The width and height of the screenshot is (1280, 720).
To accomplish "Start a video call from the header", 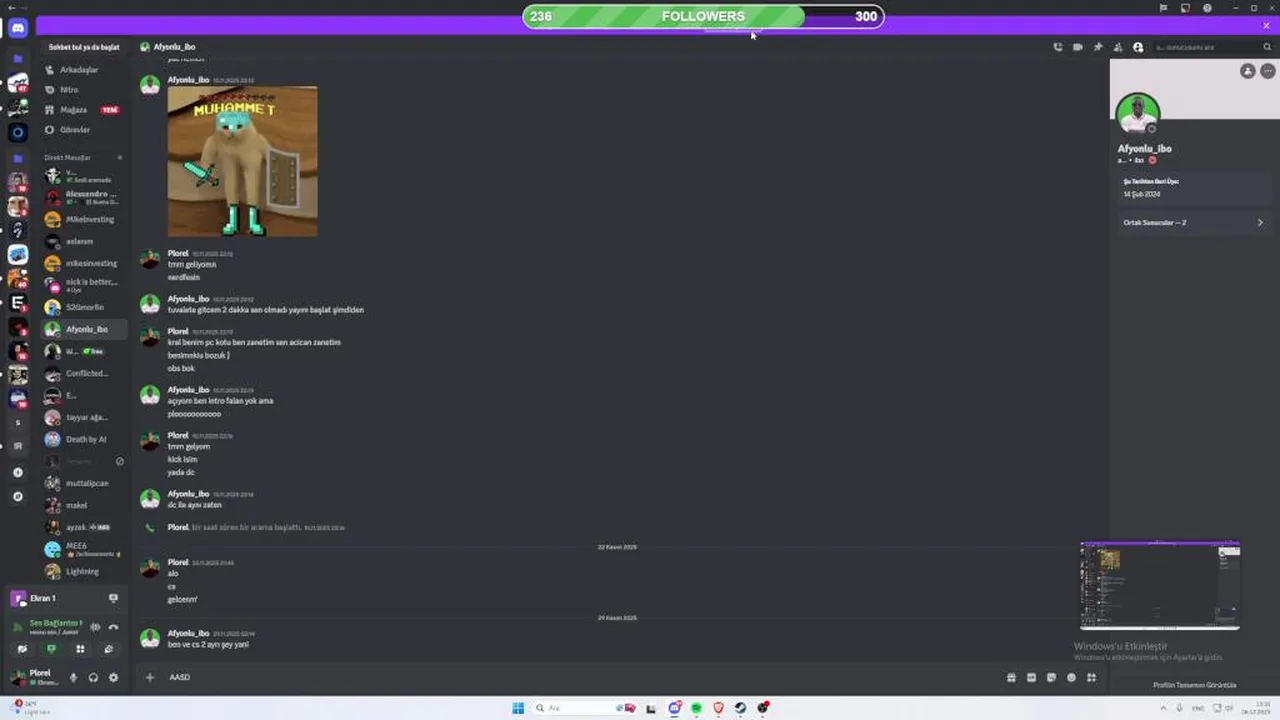I will tap(1078, 47).
